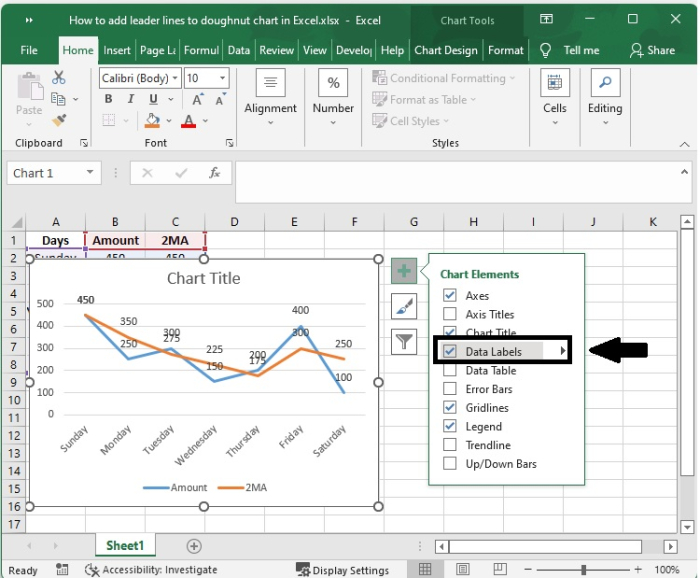Click the Chart Elements plus button
700x578 pixels.
pos(404,271)
